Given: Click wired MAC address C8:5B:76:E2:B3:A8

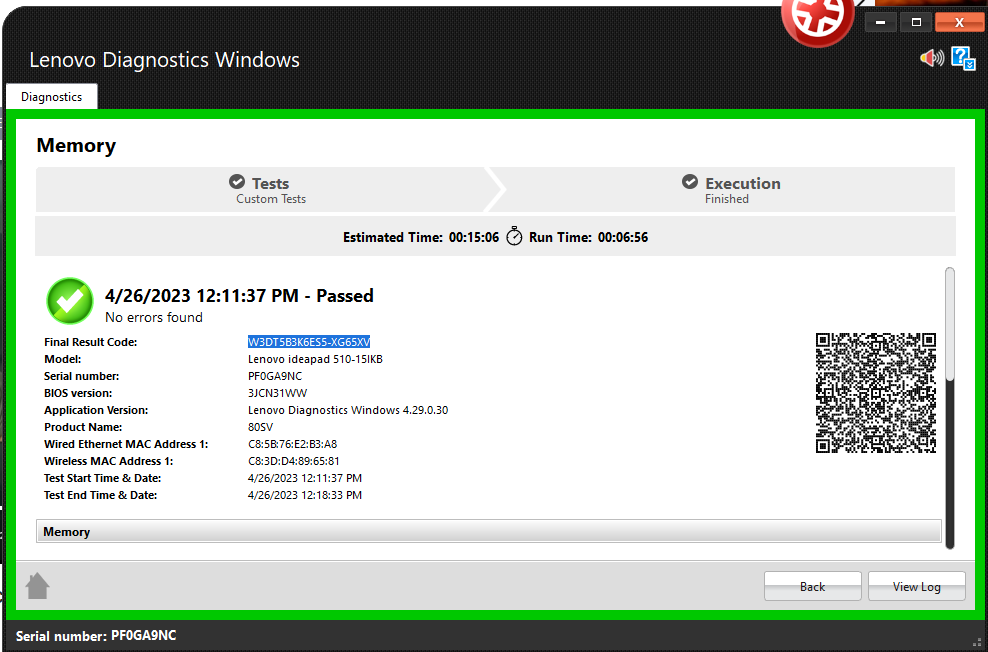Looking at the screenshot, I should [x=292, y=444].
